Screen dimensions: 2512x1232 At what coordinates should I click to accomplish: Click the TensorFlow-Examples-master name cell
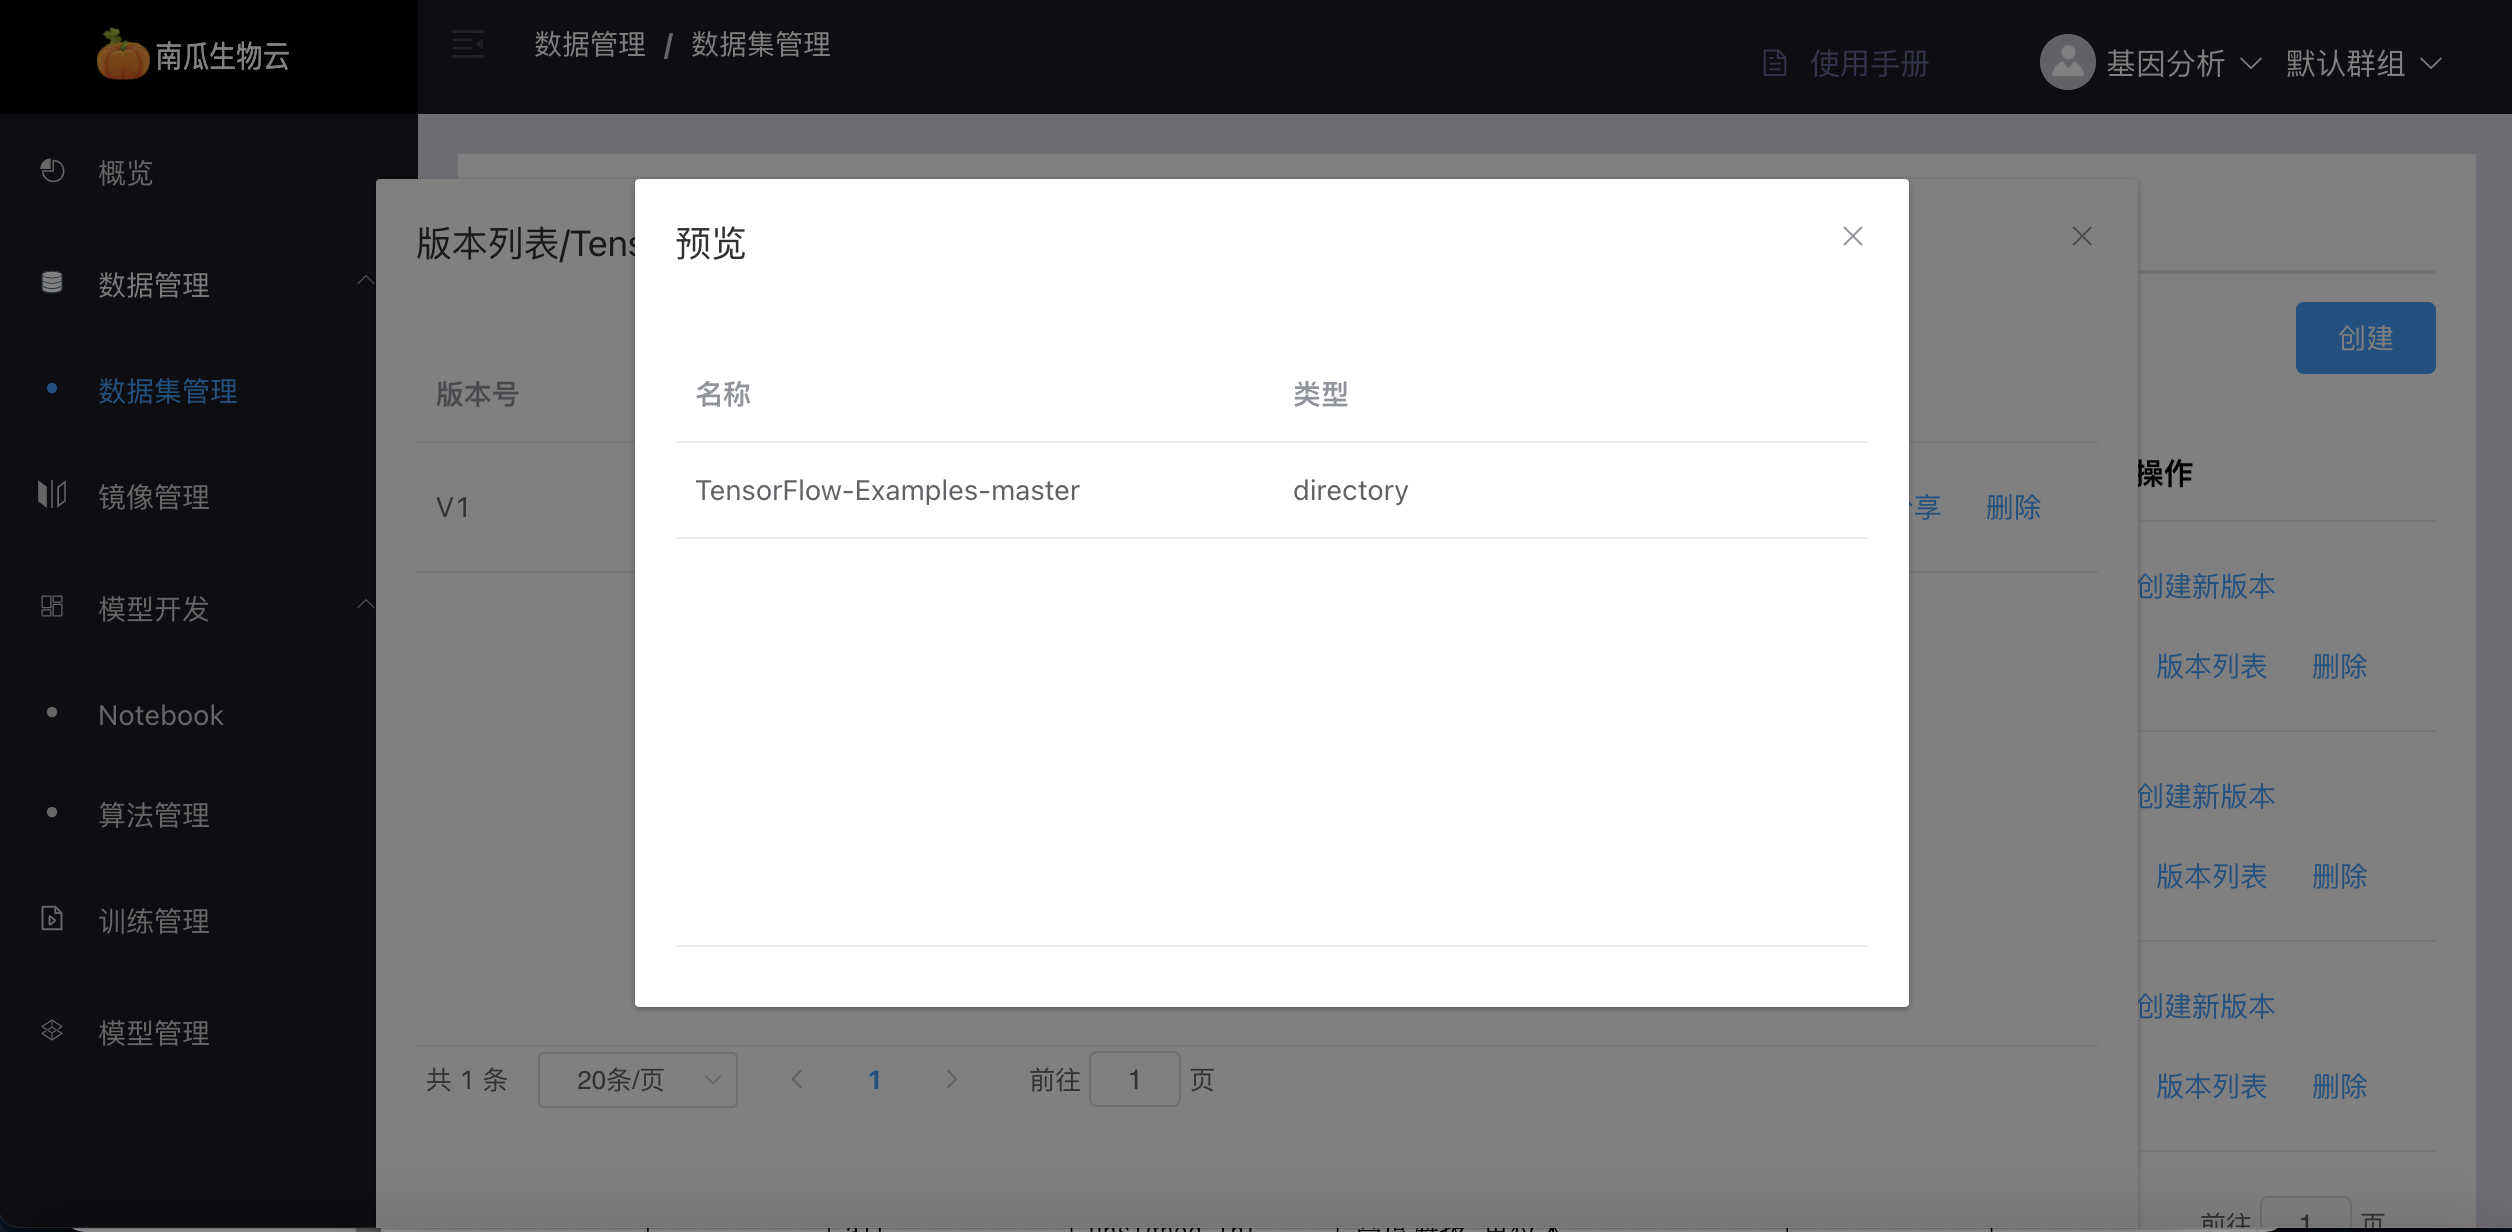[887, 490]
